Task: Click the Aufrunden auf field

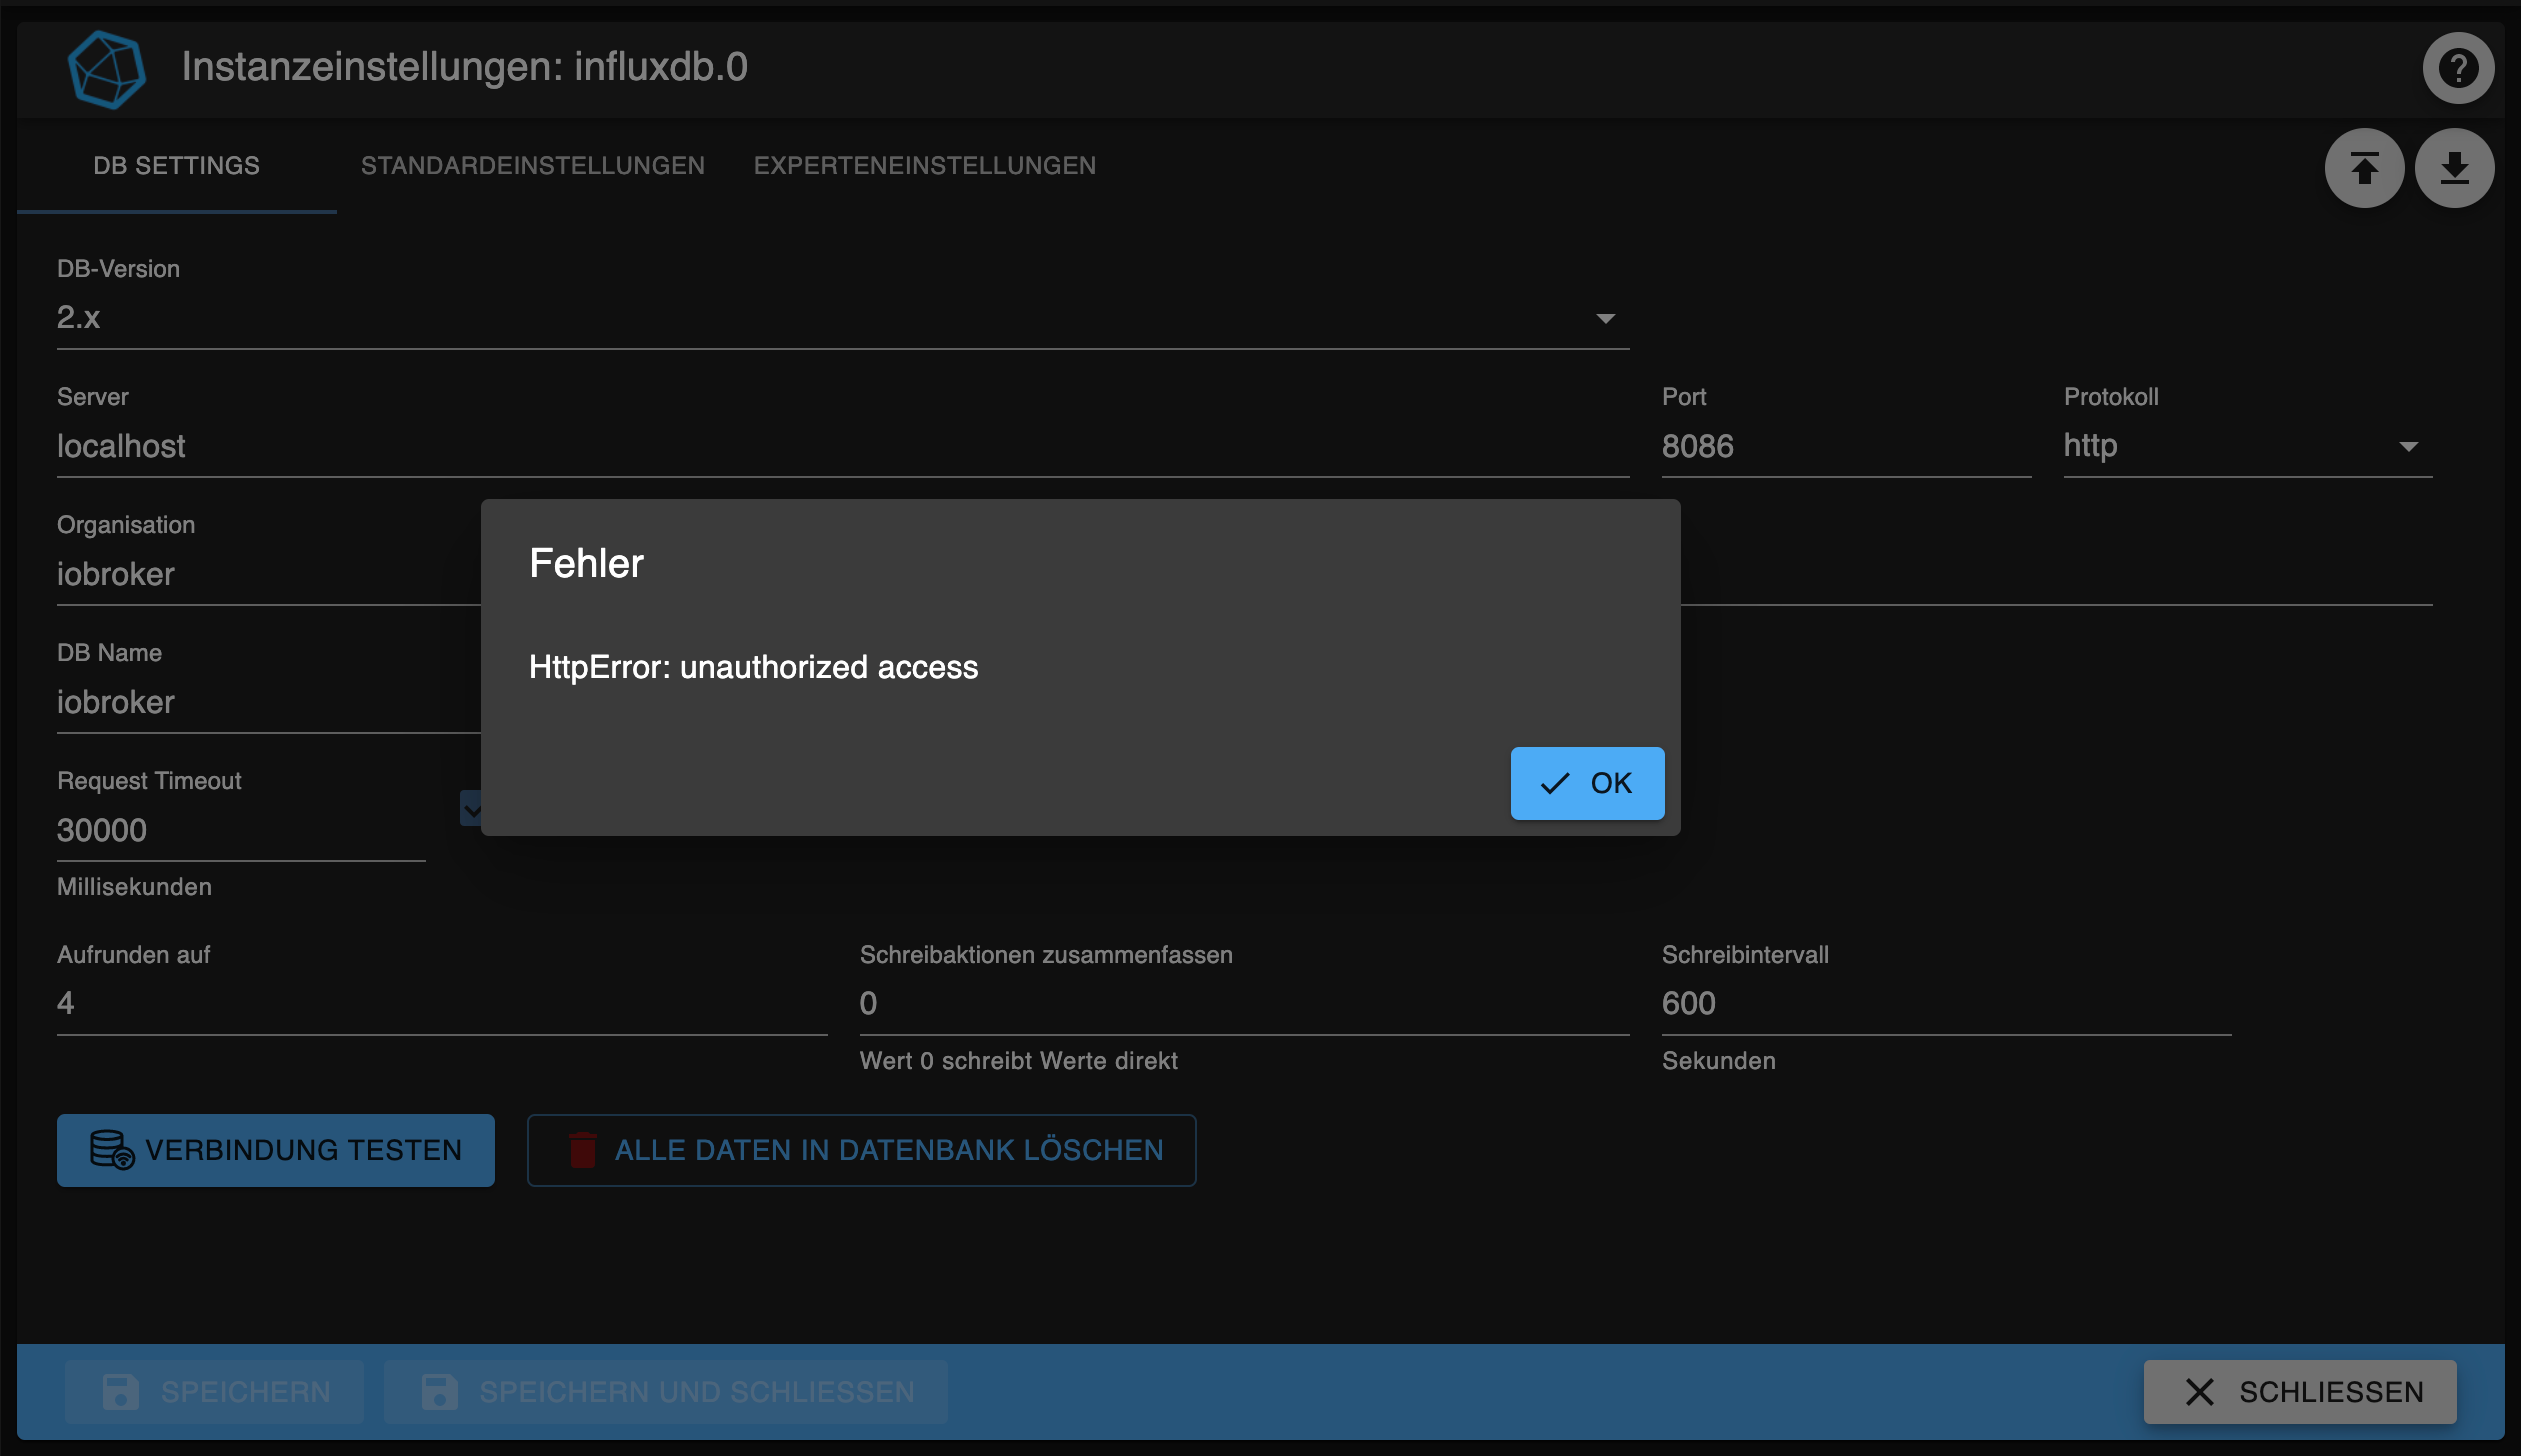Action: (x=442, y=1003)
